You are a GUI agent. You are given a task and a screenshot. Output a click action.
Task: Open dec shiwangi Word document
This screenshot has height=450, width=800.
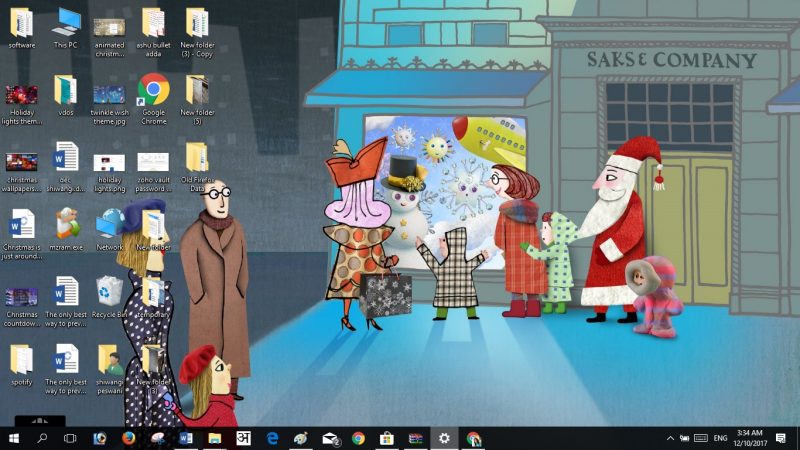[66, 167]
